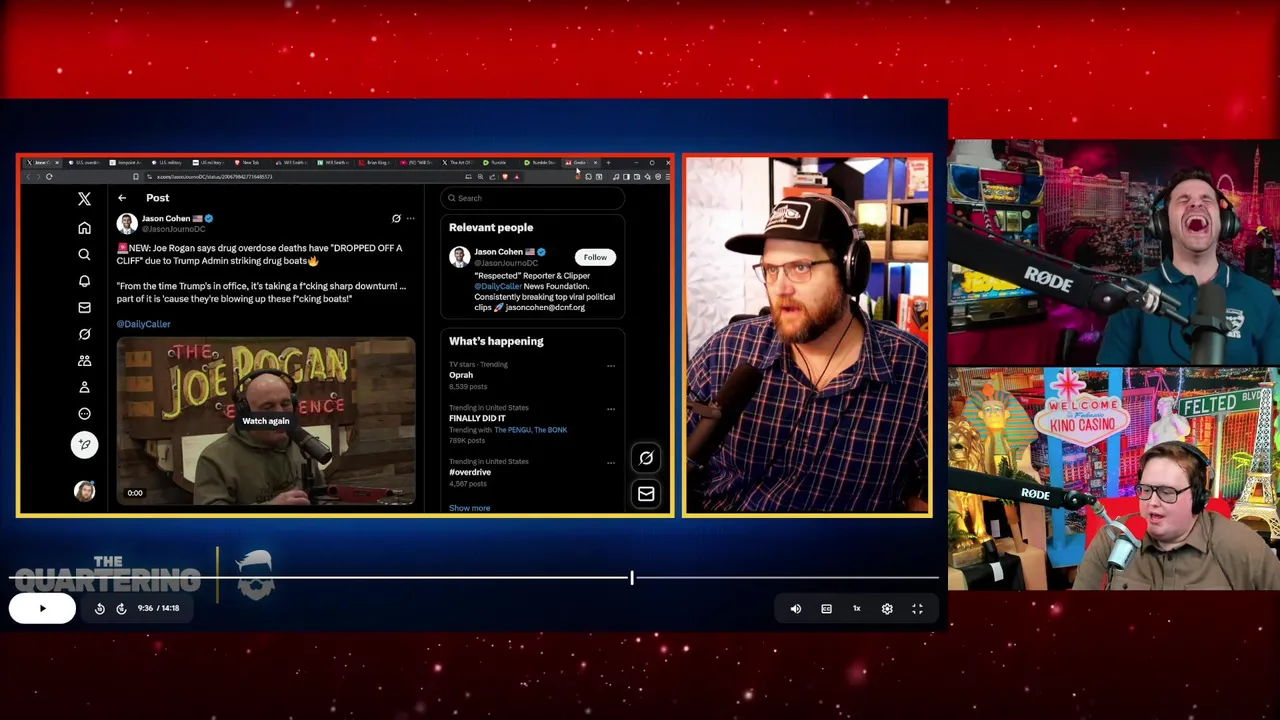Click Watch again on Joe Rogan video
Screen dimensions: 1280x720
(x=265, y=421)
